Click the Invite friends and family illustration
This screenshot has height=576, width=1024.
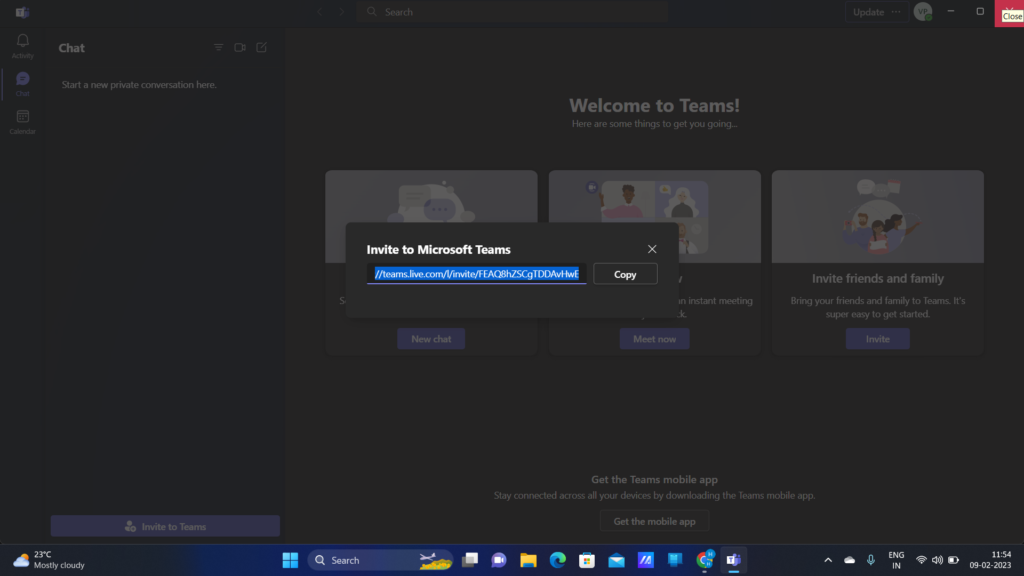[878, 217]
